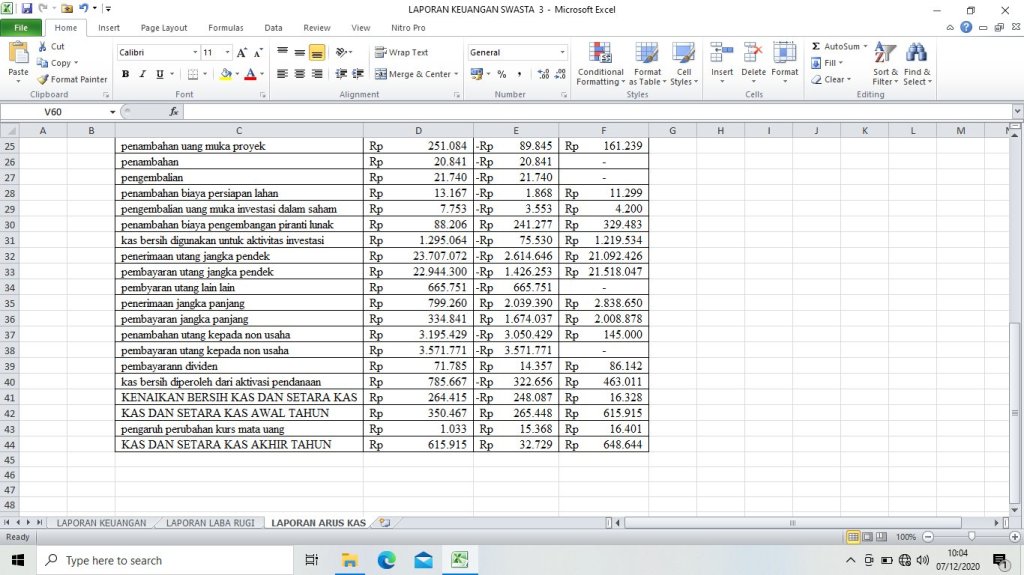Viewport: 1024px width, 575px height.
Task: Expand the General number format dropdown
Action: [562, 53]
